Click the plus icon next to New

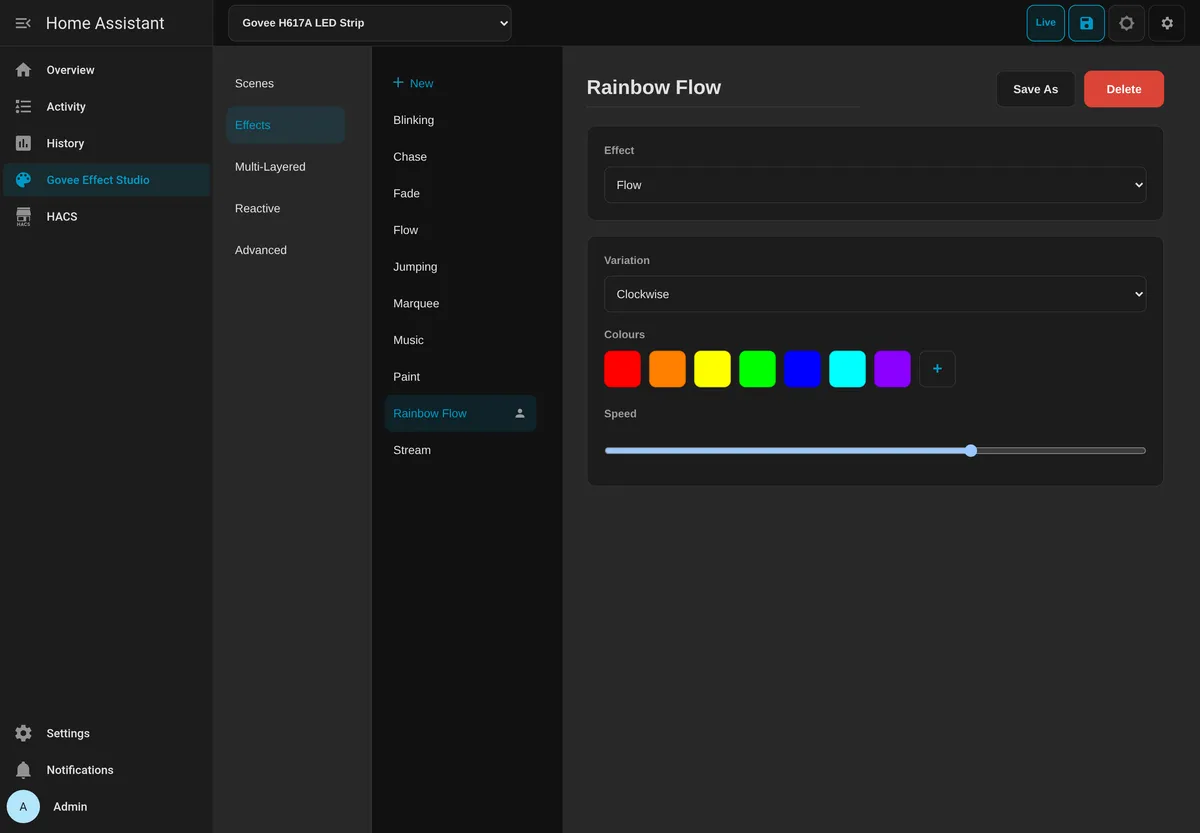point(398,83)
